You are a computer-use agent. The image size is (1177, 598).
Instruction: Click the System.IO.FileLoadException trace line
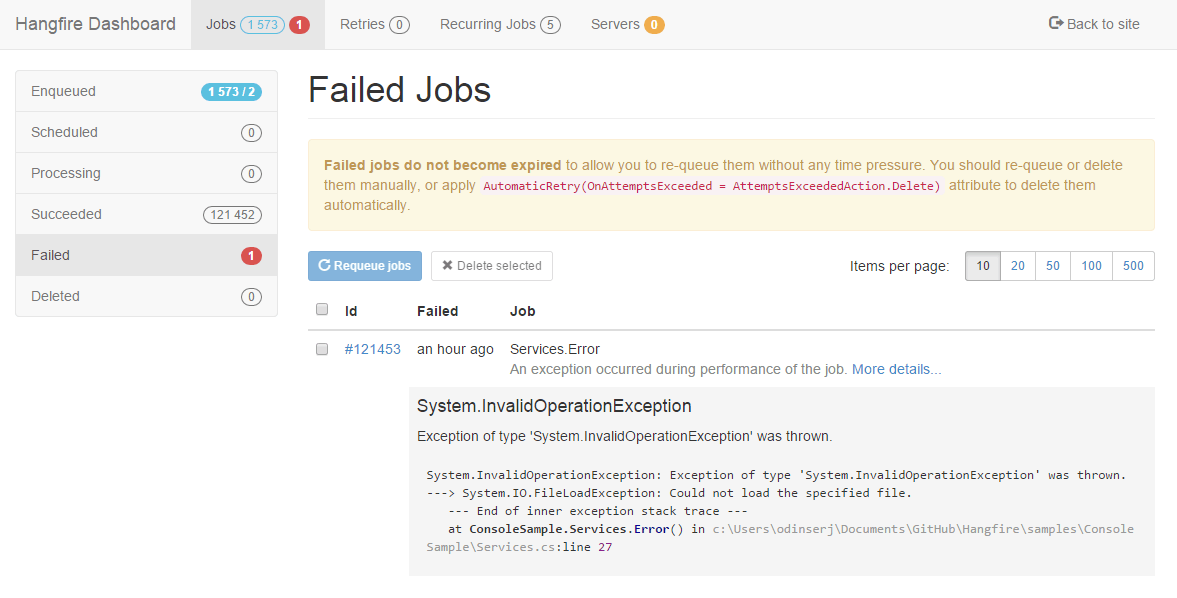(669, 493)
